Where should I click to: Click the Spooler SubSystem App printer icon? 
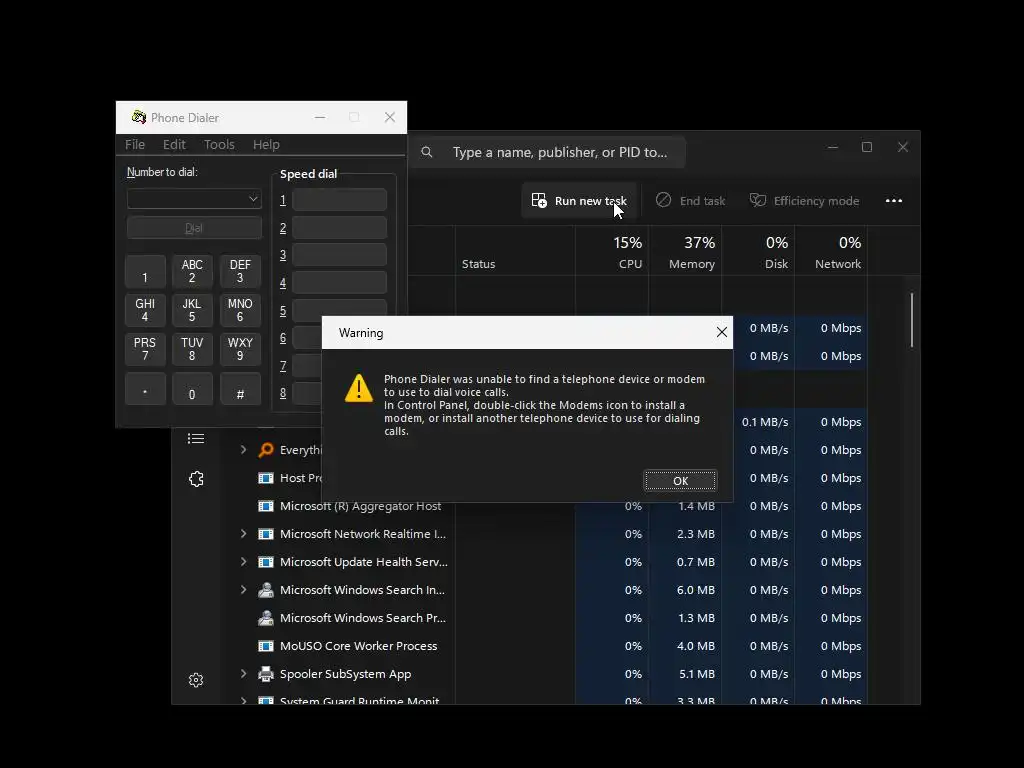(266, 673)
